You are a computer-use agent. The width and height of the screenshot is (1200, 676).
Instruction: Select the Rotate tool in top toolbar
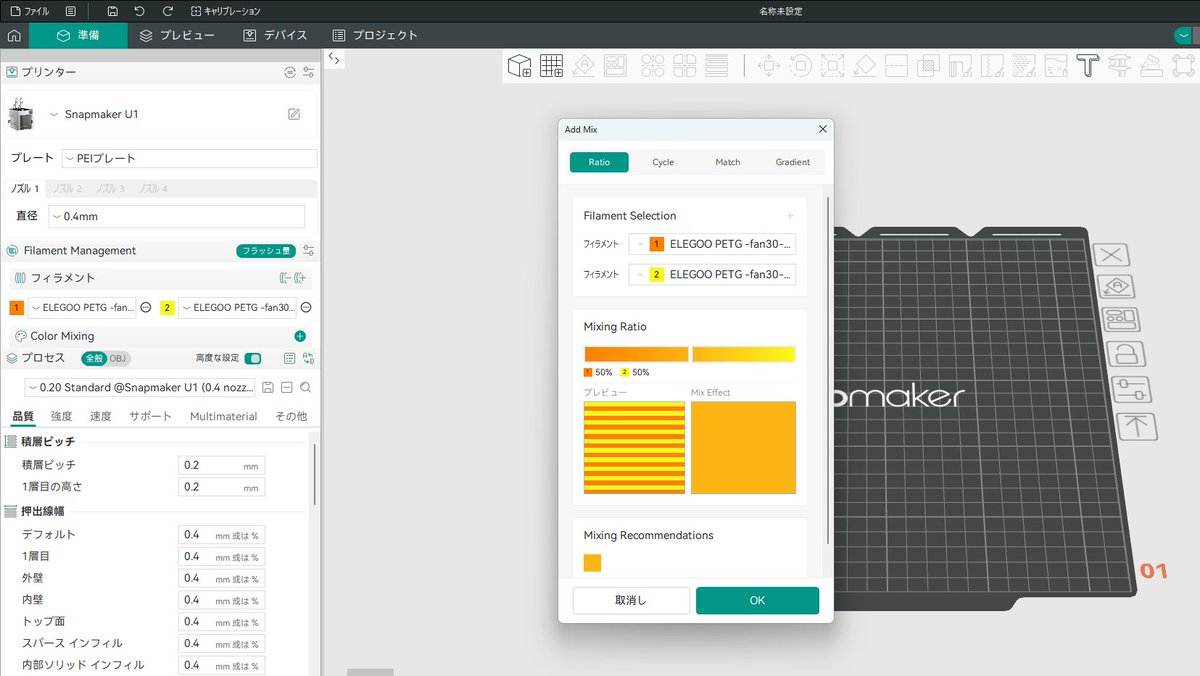(x=801, y=66)
